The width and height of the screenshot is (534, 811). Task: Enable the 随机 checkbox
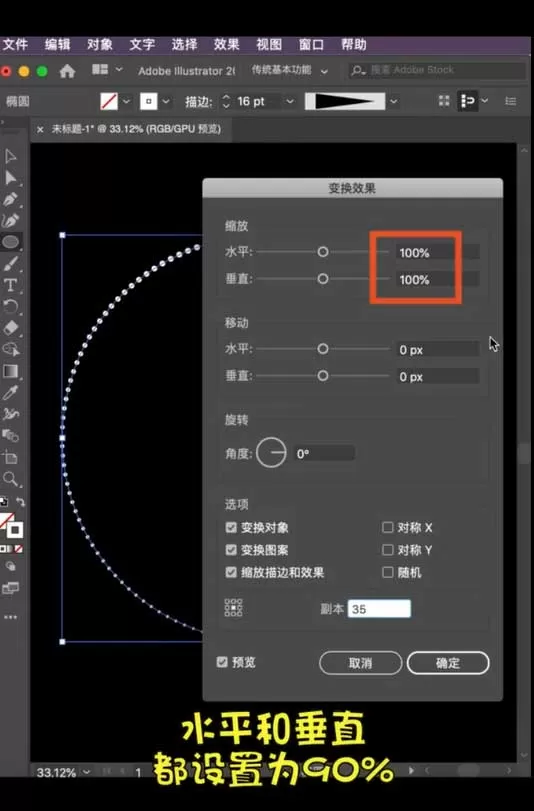click(x=388, y=572)
